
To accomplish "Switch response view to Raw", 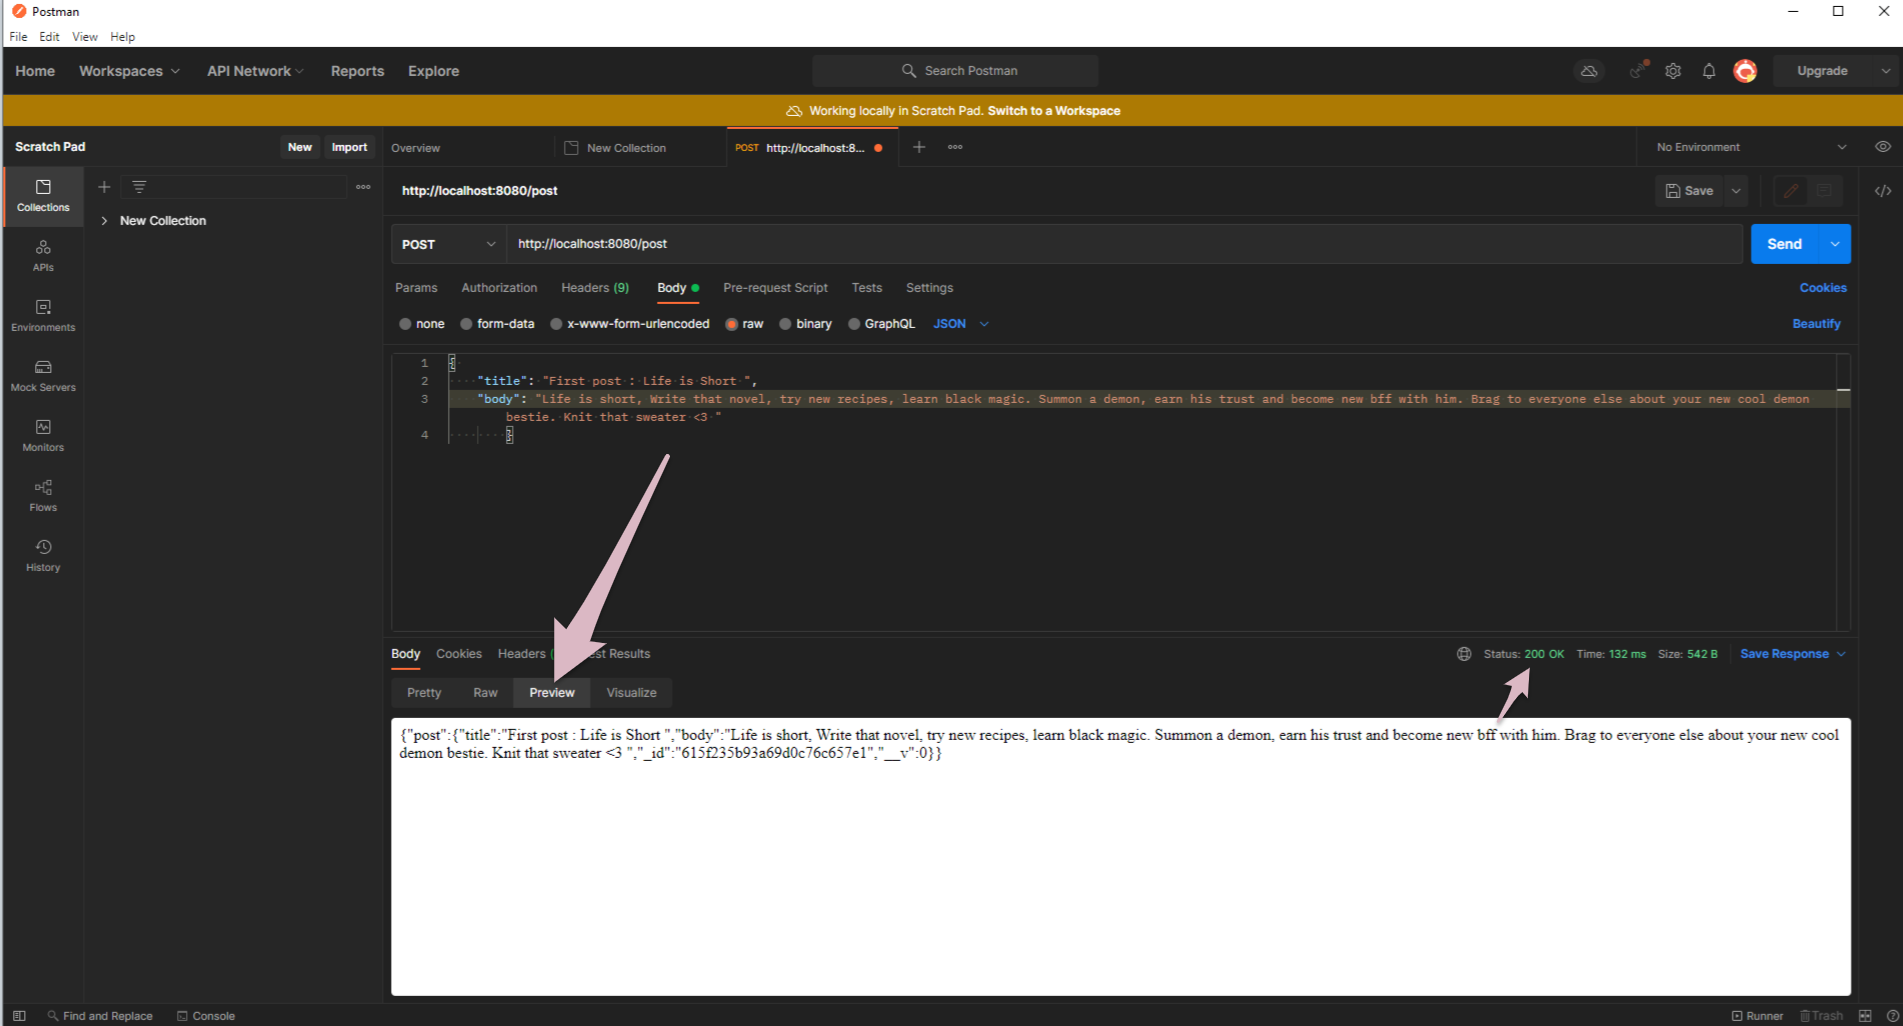I will click(485, 693).
